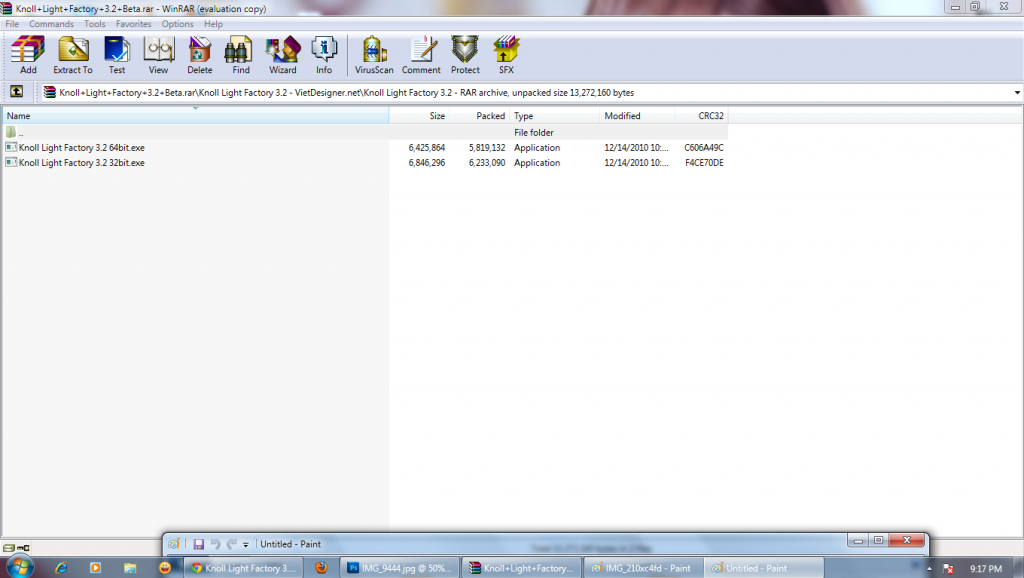Open the Windows Start menu
Viewport: 1024px width, 578px height.
19,566
